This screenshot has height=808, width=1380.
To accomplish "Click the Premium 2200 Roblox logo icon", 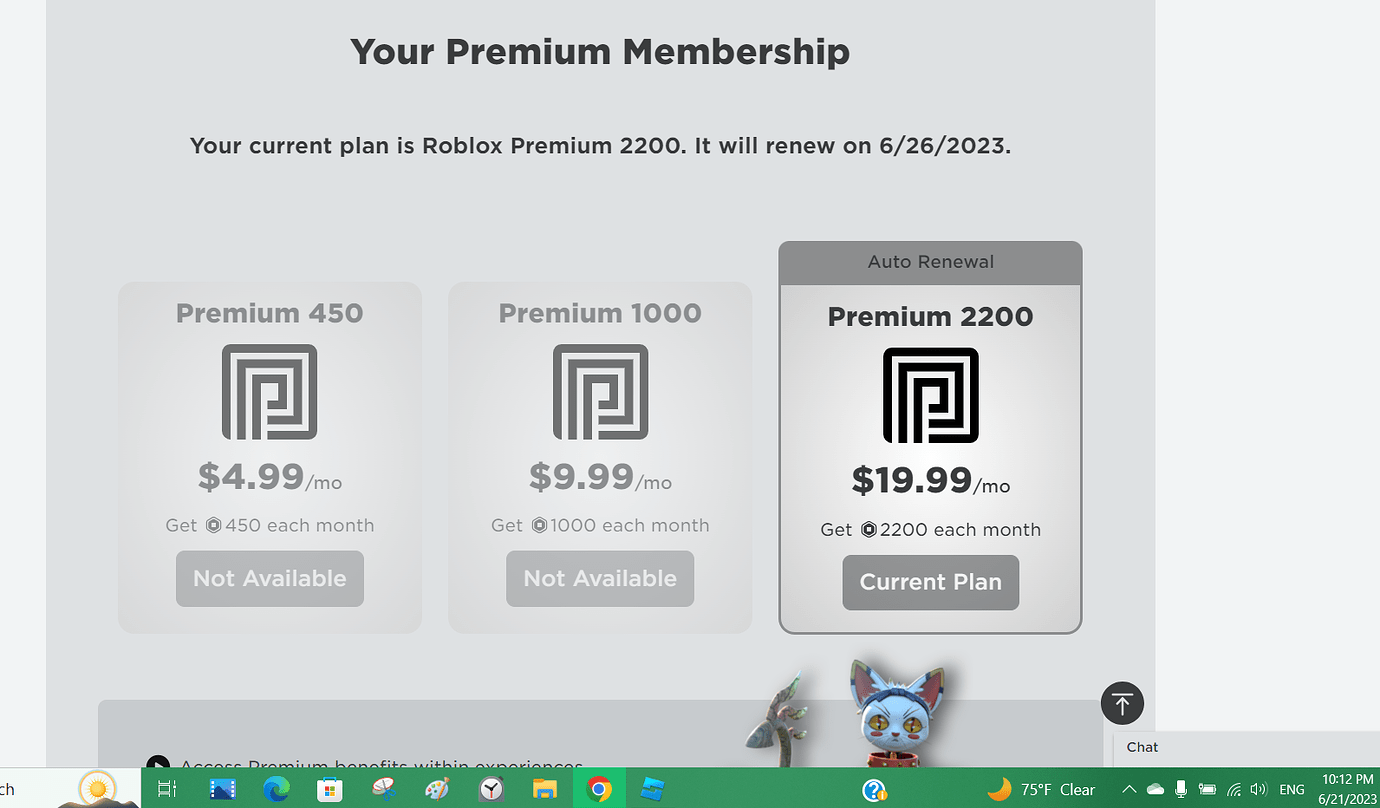I will tap(930, 394).
